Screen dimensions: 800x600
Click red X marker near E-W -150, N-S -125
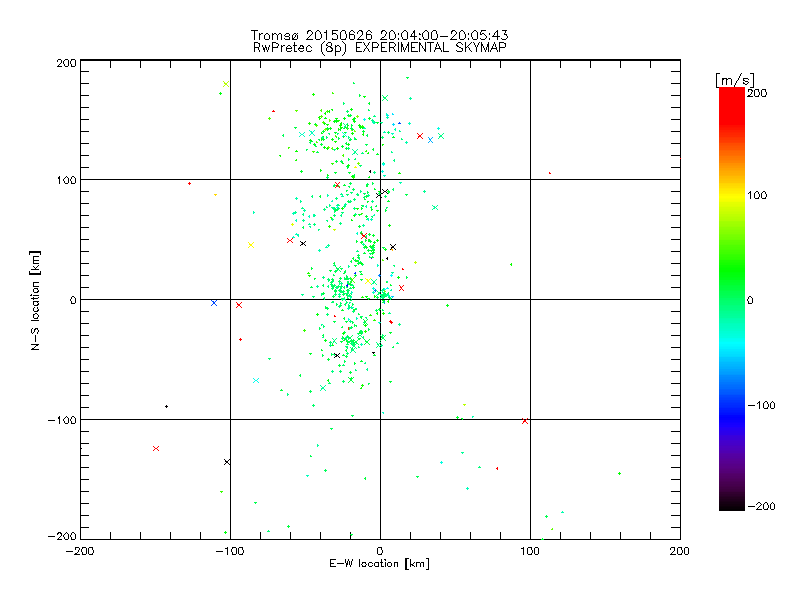click(156, 448)
